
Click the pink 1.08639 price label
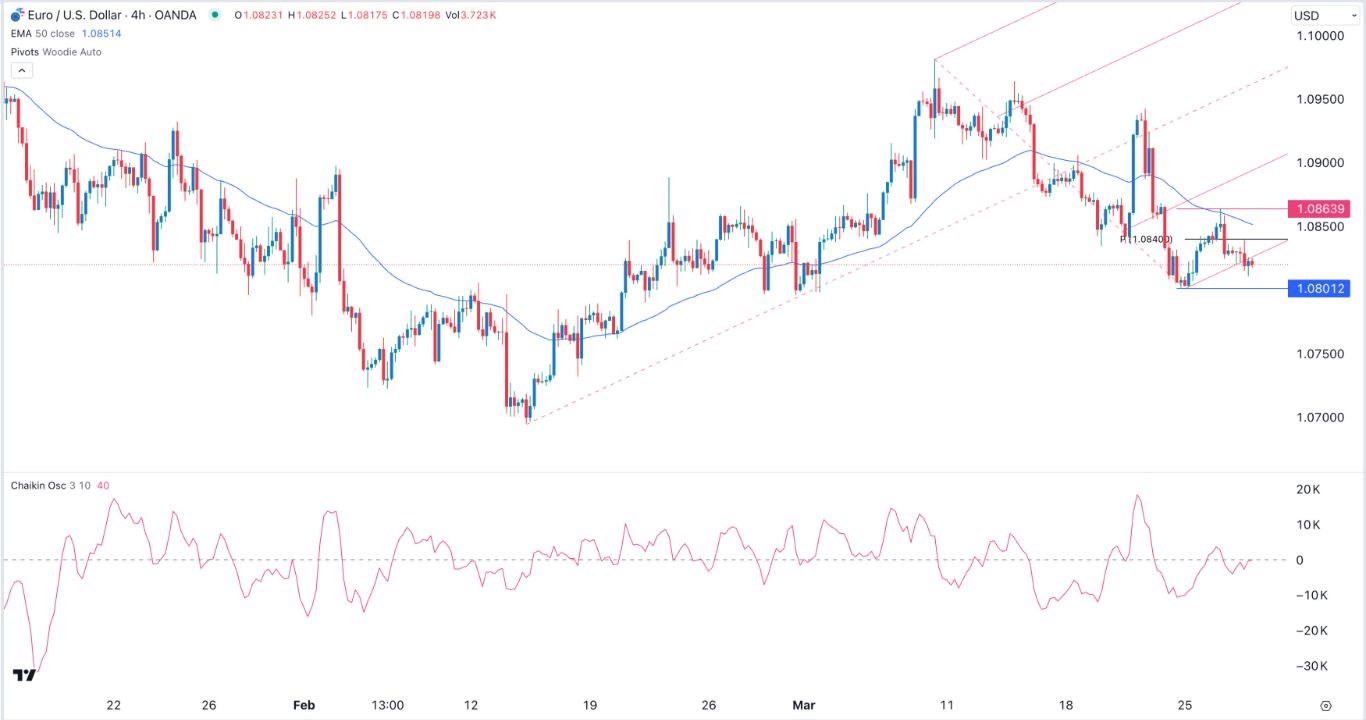[1322, 209]
